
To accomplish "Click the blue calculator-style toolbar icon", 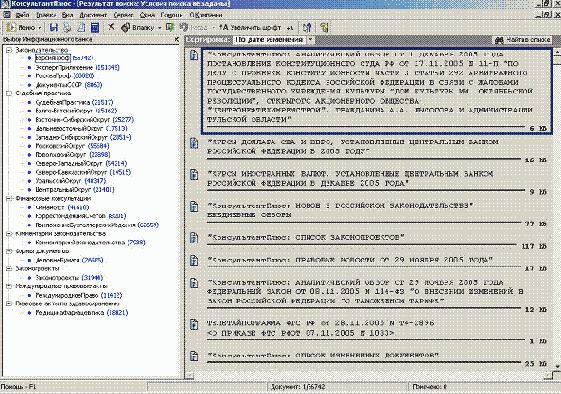I will coord(95,28).
